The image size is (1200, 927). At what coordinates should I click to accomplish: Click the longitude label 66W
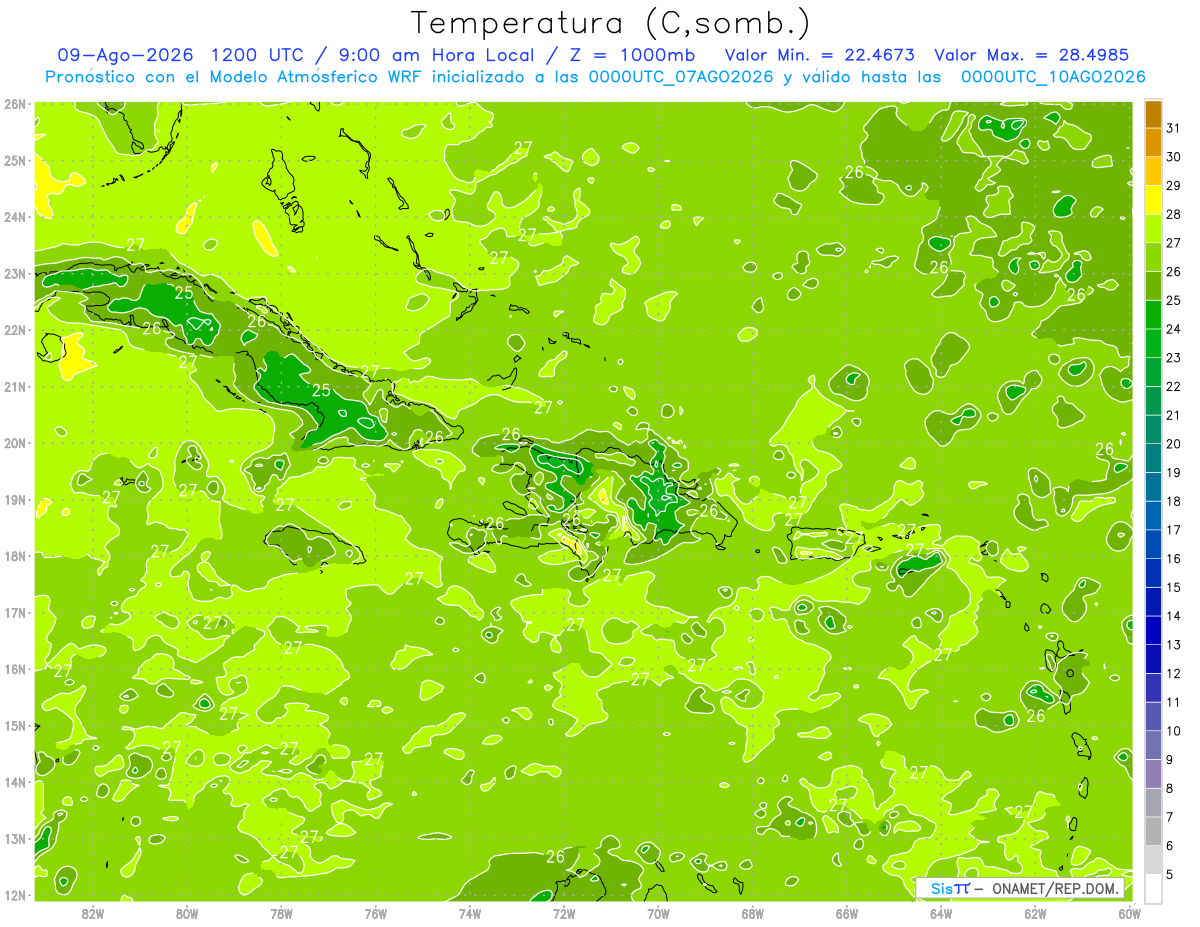[847, 913]
